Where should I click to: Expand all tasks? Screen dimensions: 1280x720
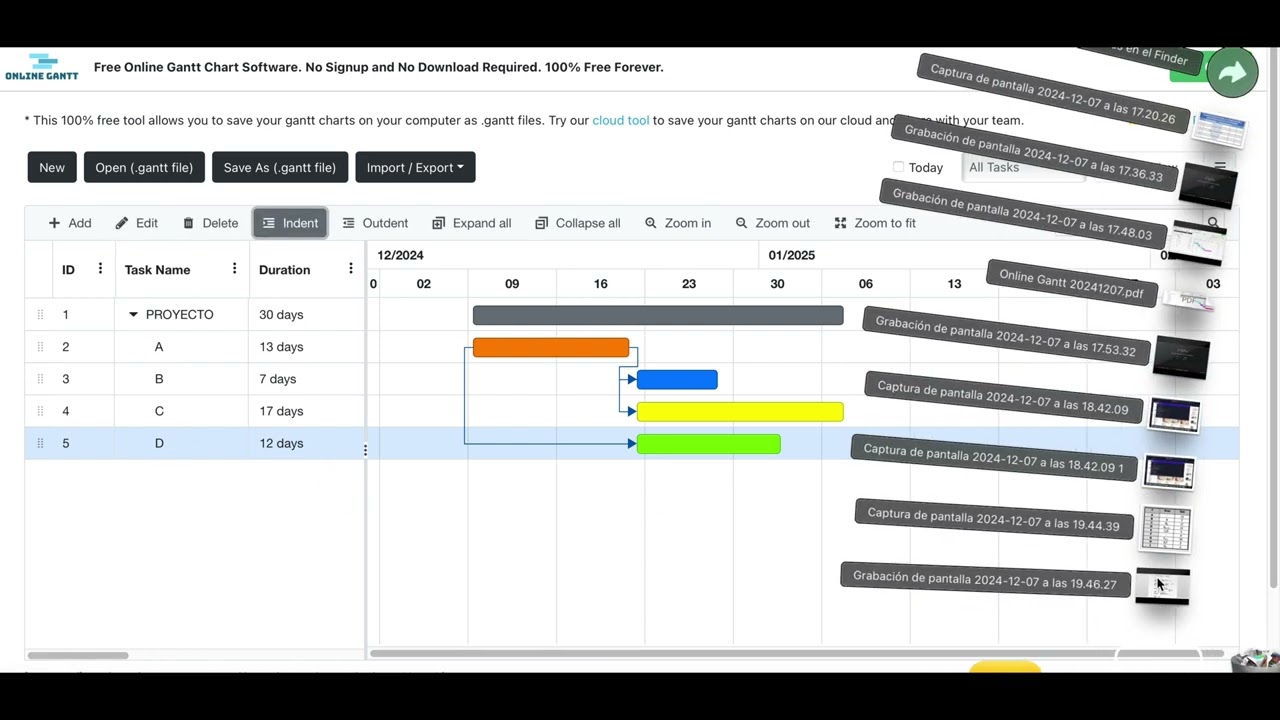(x=472, y=223)
